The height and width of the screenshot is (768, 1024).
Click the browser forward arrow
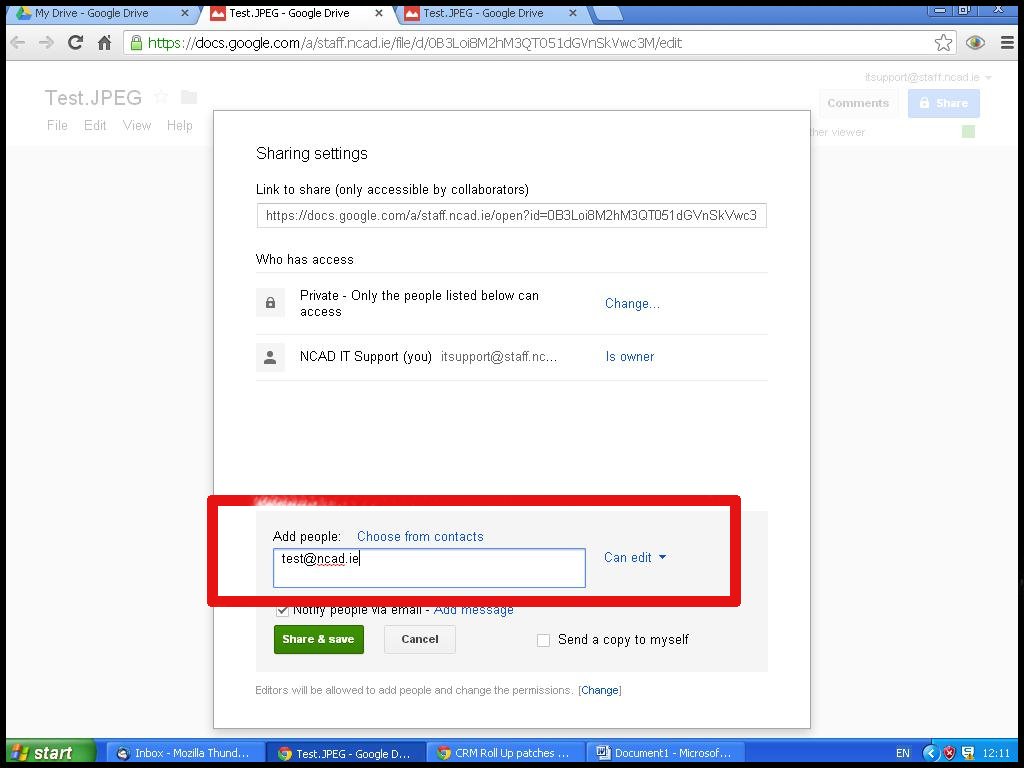46,43
